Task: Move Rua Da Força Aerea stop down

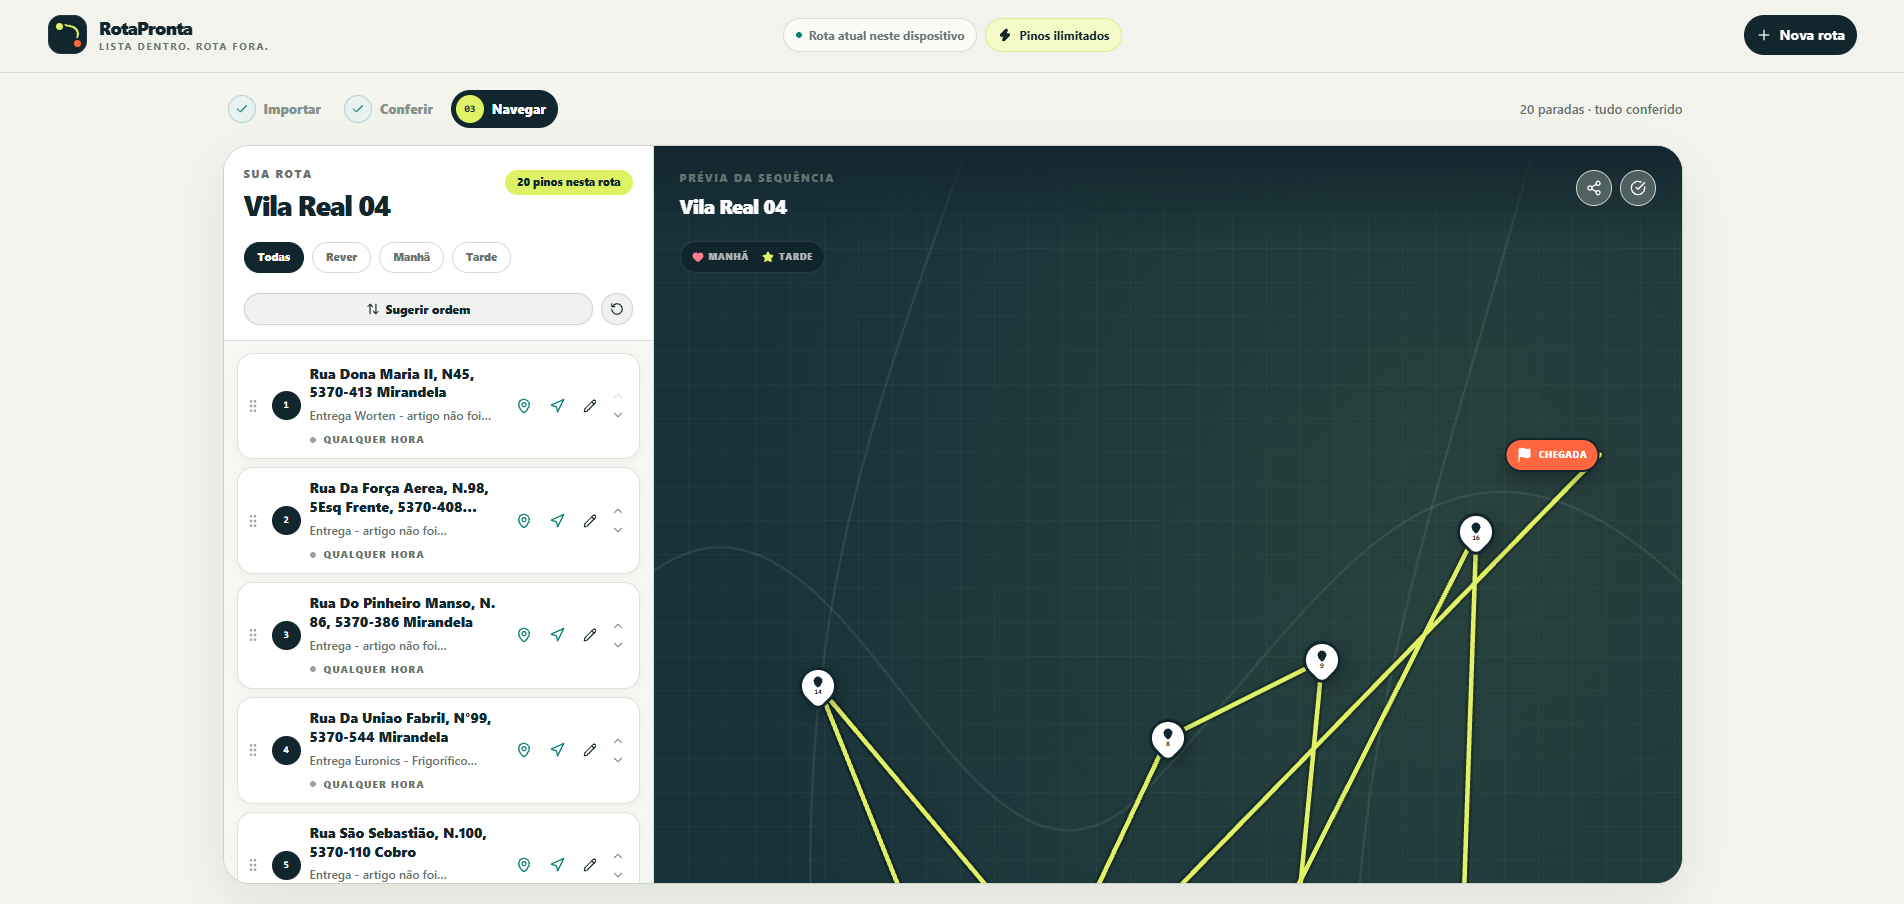Action: coord(618,530)
